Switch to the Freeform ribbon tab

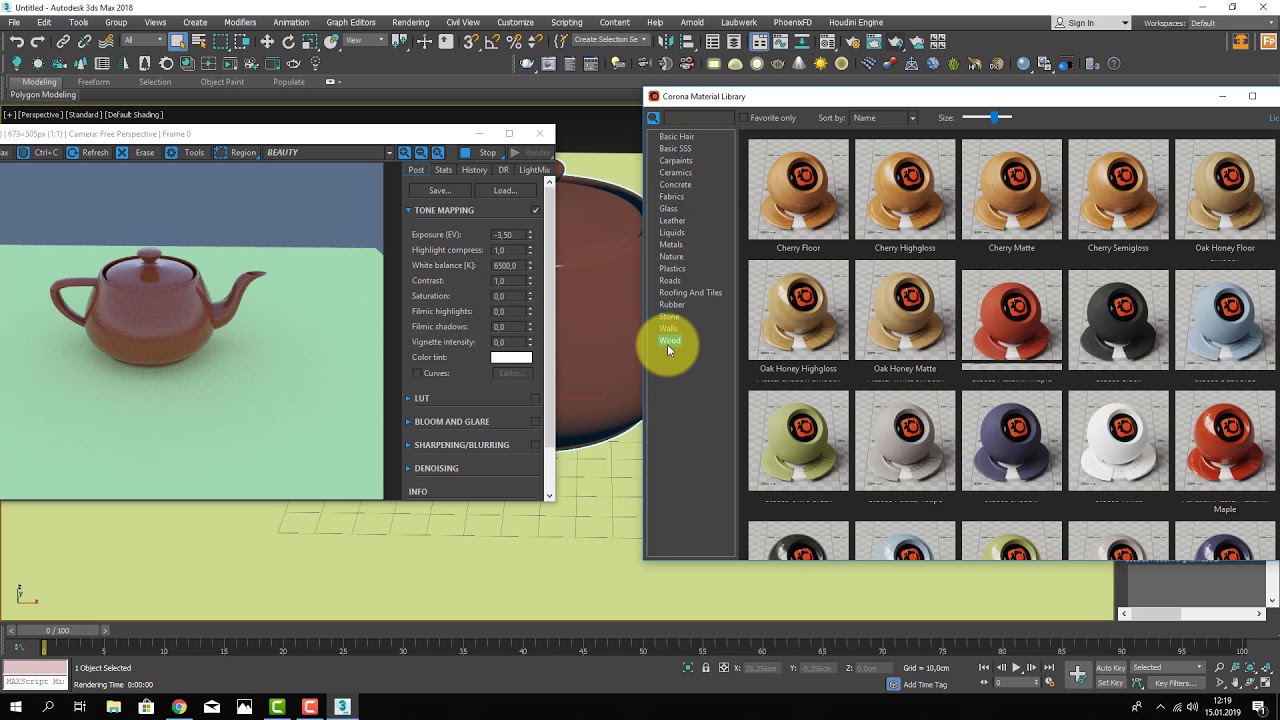point(94,82)
